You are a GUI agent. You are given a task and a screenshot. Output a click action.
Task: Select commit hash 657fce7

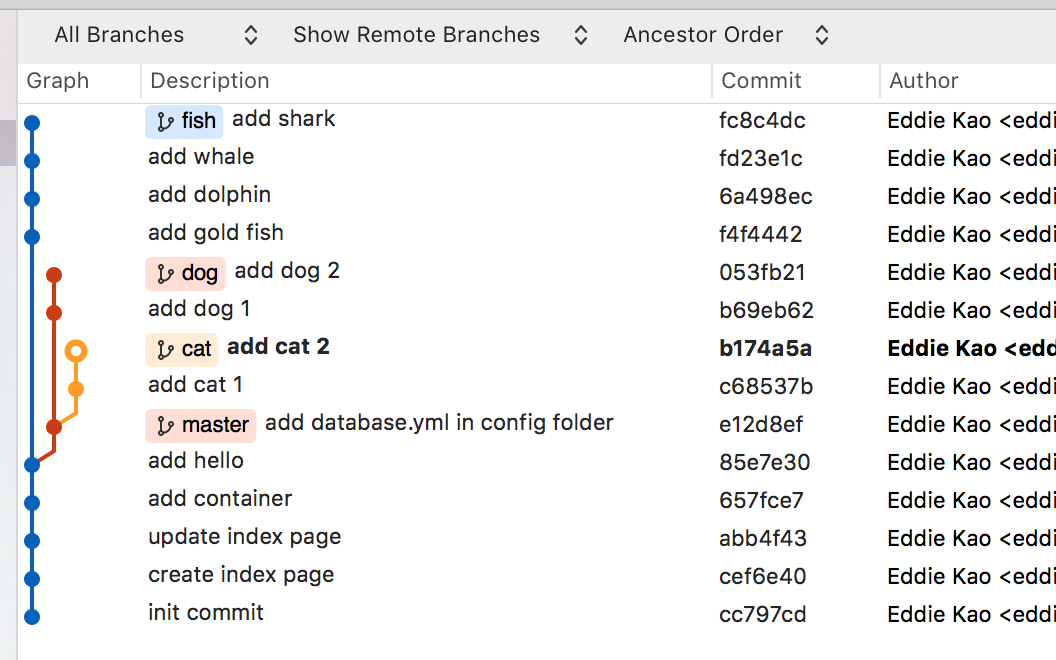coord(761,500)
